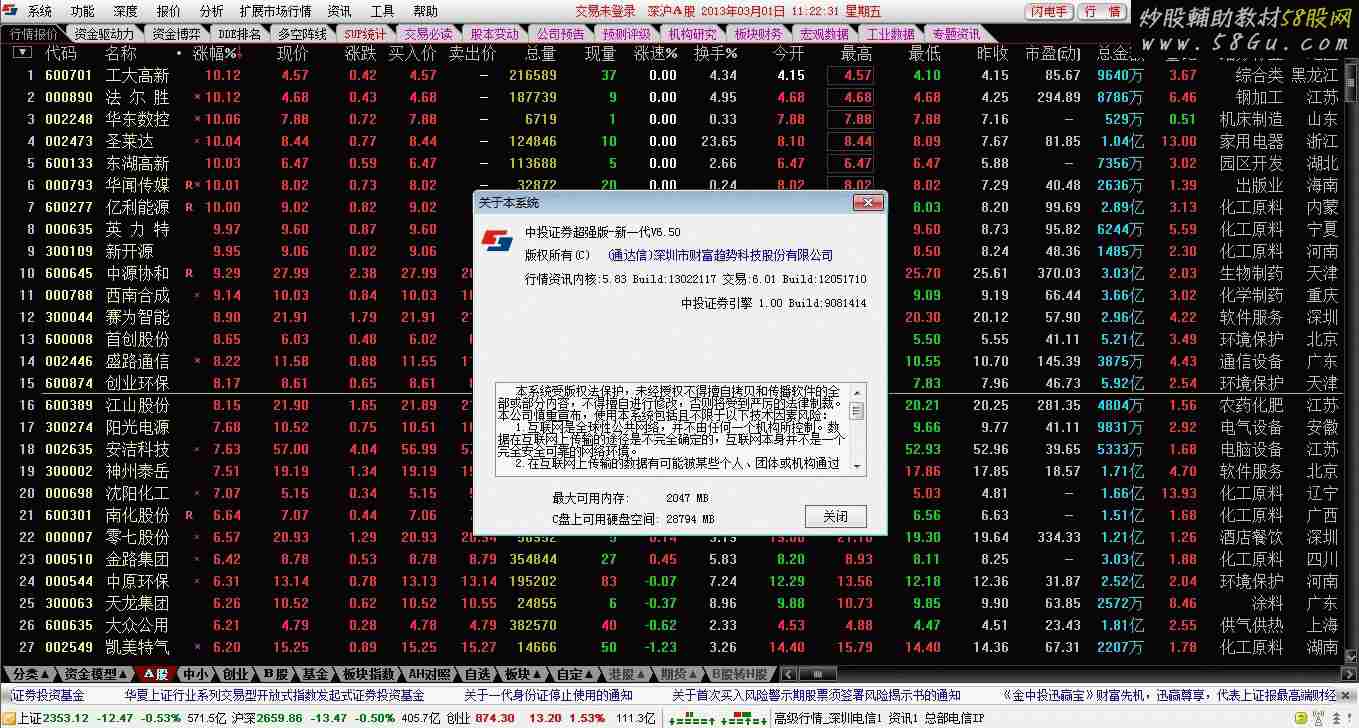Open the 报价 menu
1359x728 pixels.
(x=169, y=12)
